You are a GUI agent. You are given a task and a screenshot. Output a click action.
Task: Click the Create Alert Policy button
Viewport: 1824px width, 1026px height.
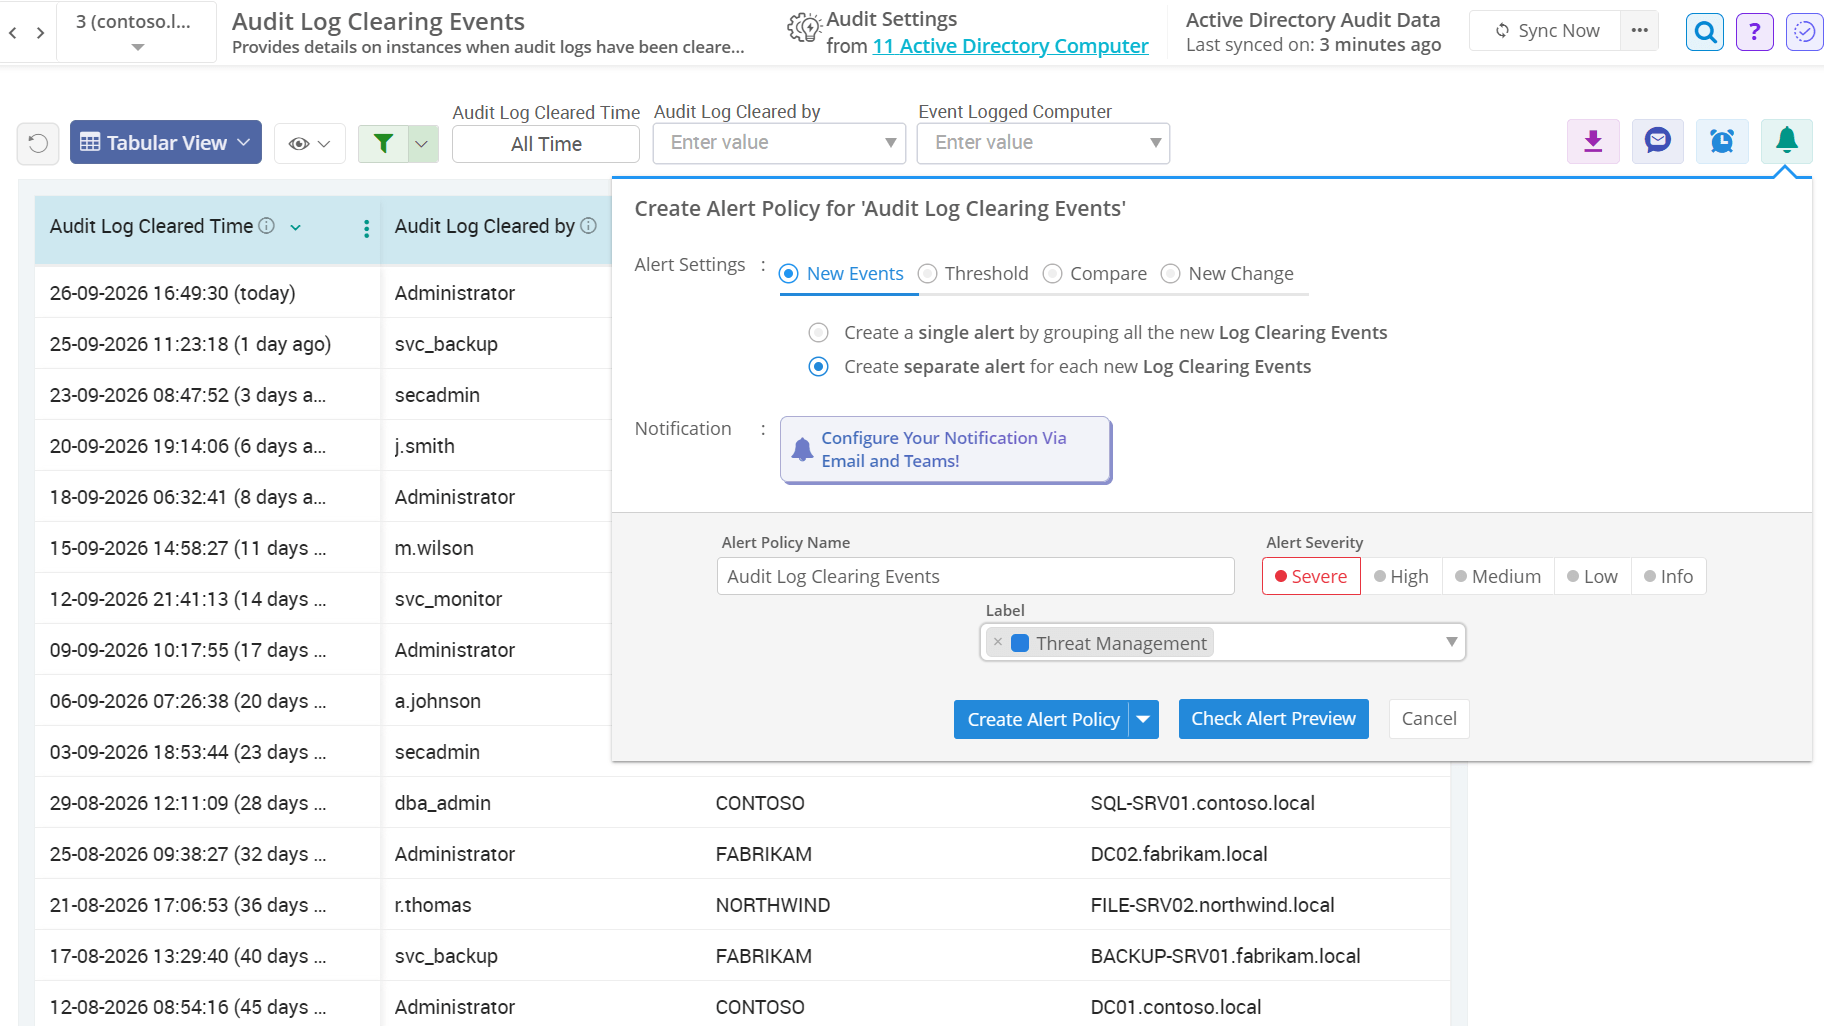pos(1042,719)
